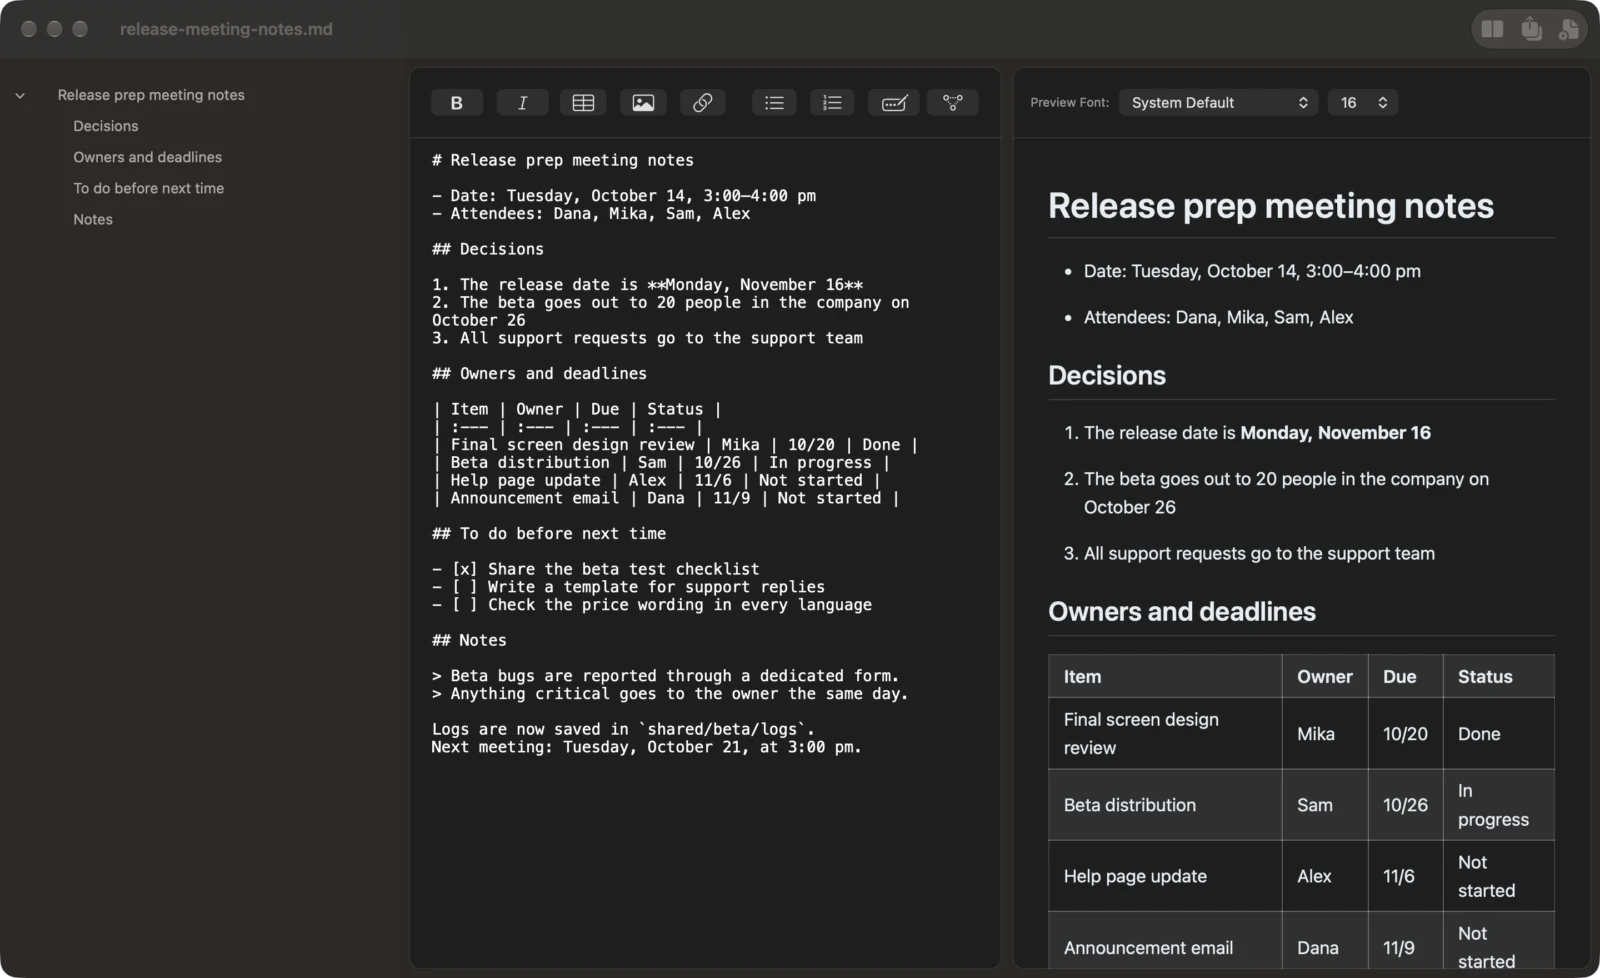Jump to To do before next time

(x=149, y=188)
